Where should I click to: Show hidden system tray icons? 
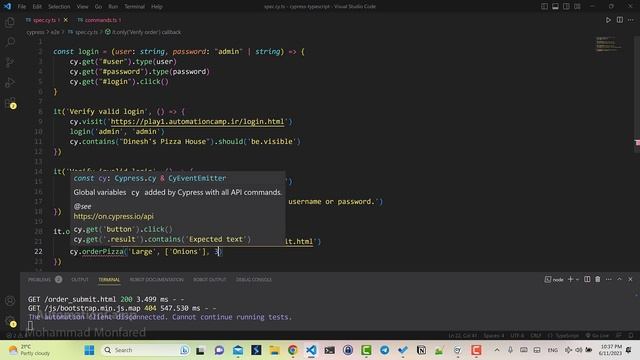click(497, 350)
